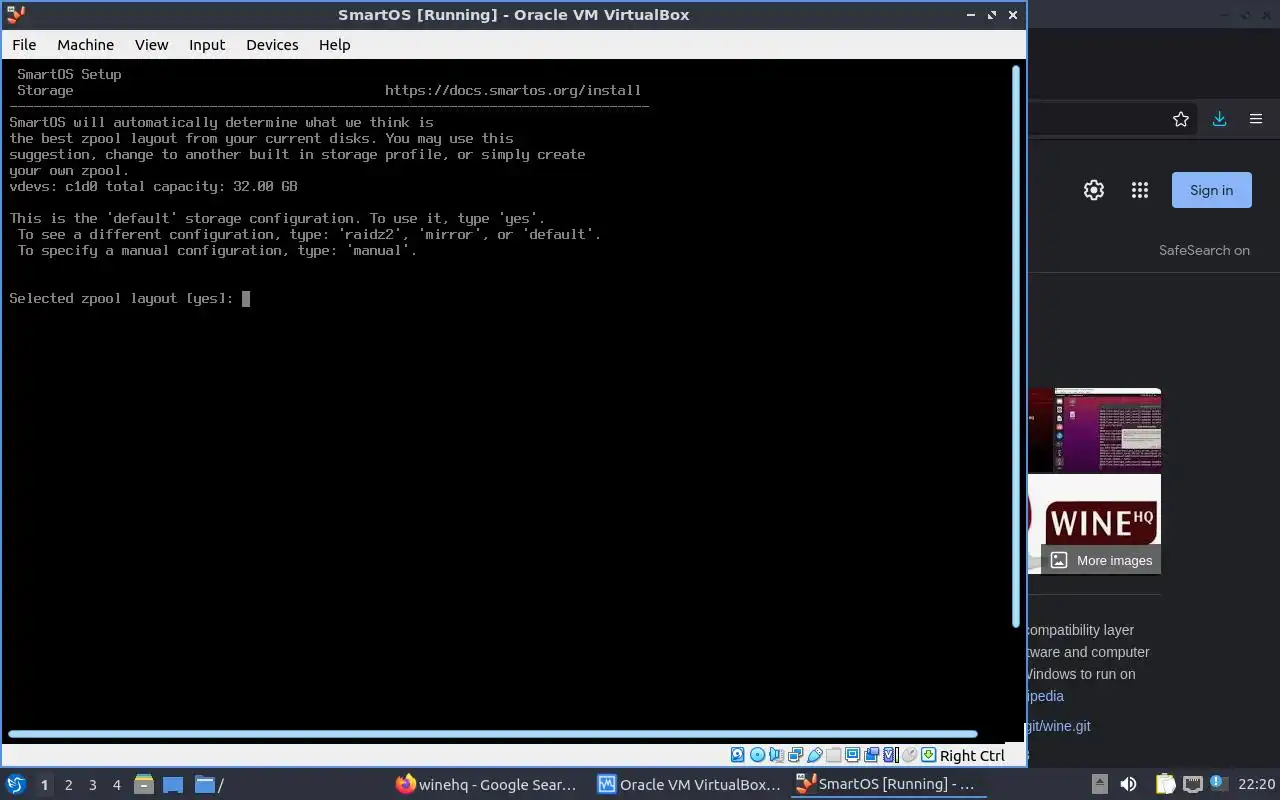Open the volume speaker tray icon
This screenshot has height=800, width=1280.
tap(1128, 784)
